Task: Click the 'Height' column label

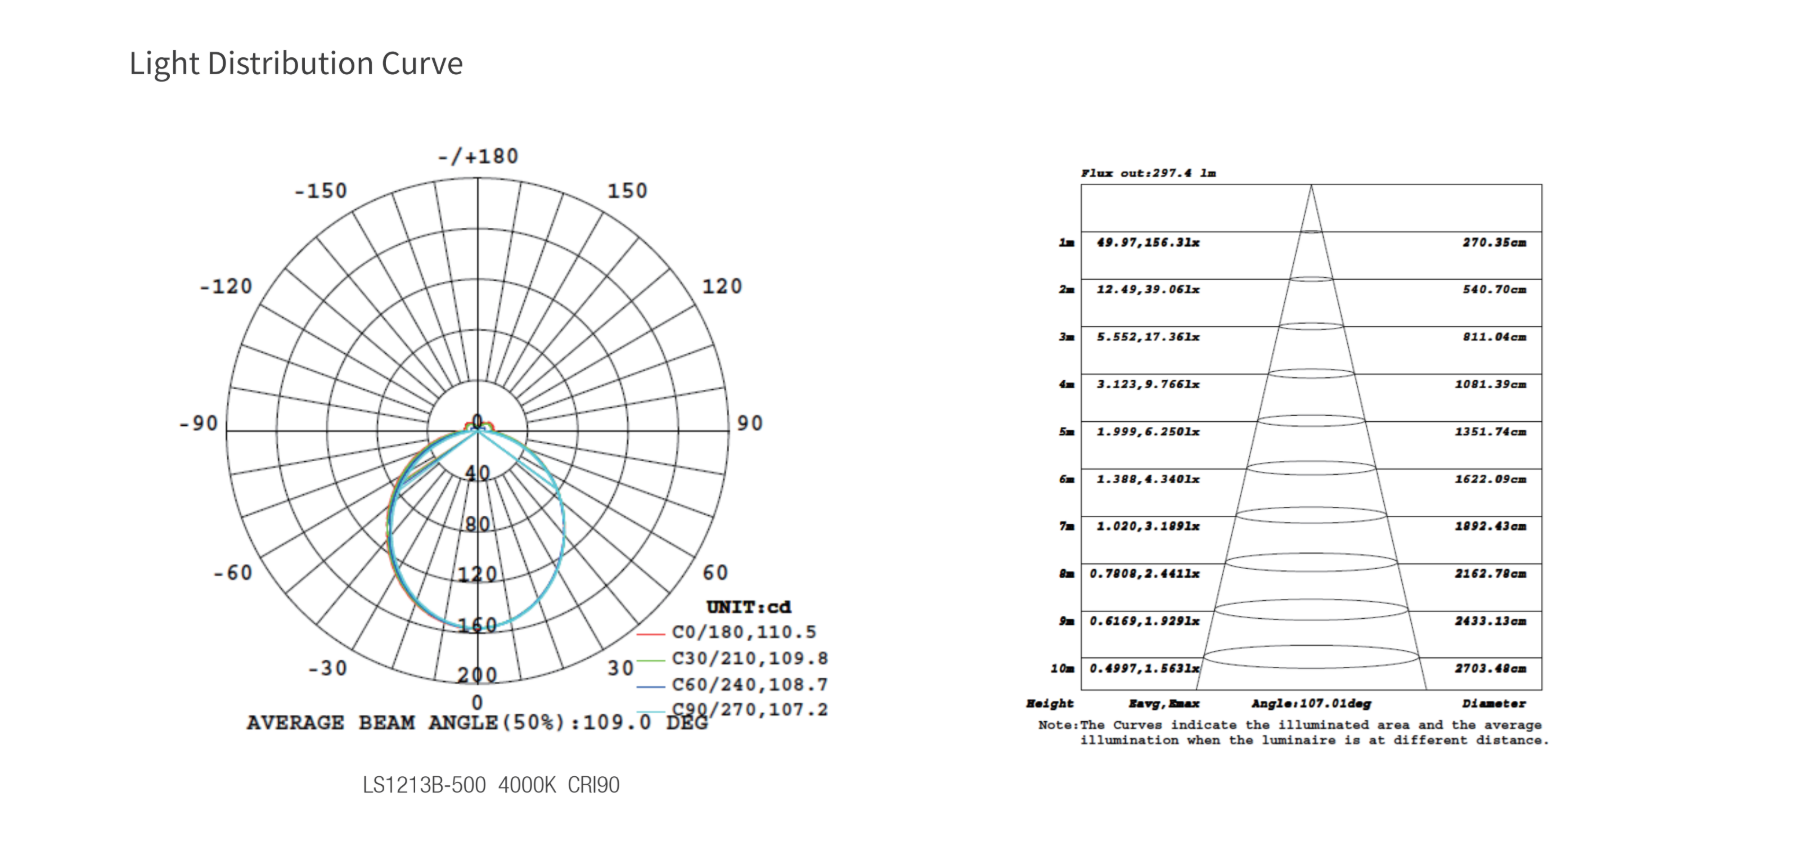Action: click(1050, 704)
